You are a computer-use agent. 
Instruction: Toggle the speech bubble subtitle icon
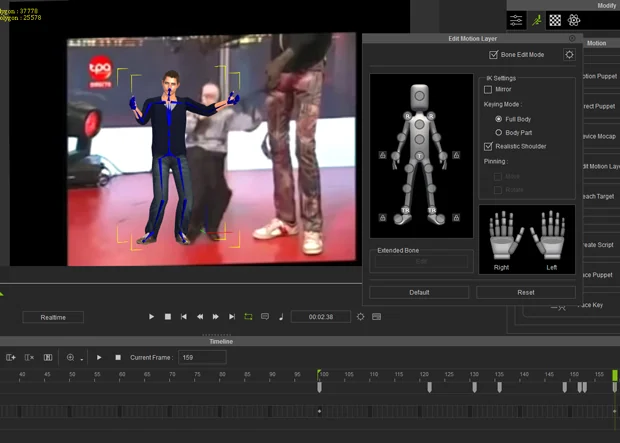click(265, 317)
